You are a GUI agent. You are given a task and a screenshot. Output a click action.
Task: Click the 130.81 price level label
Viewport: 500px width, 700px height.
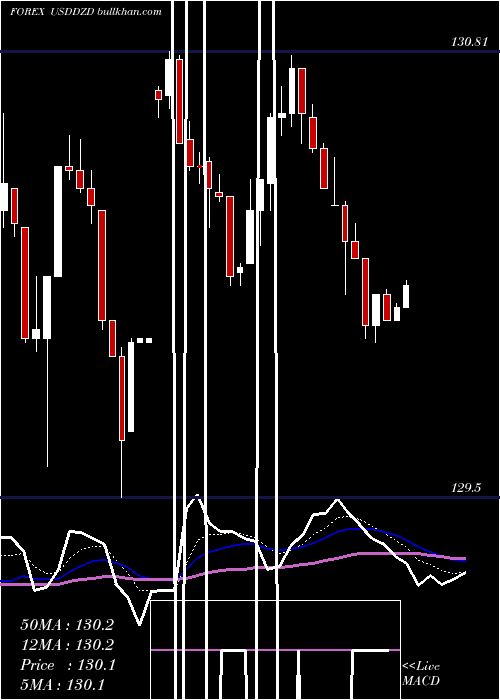tap(469, 42)
